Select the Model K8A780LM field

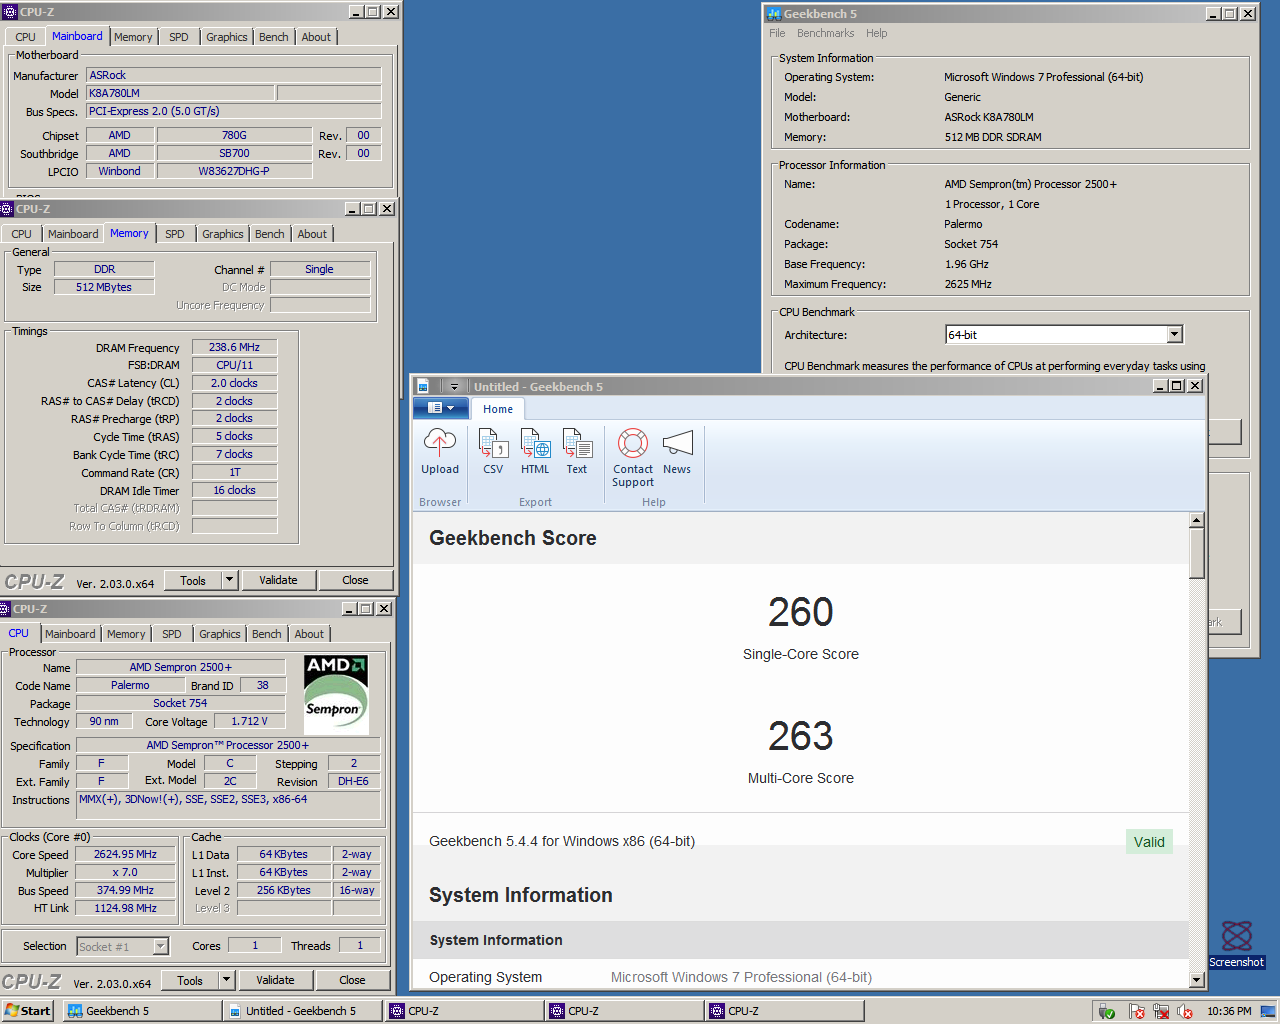(x=180, y=93)
